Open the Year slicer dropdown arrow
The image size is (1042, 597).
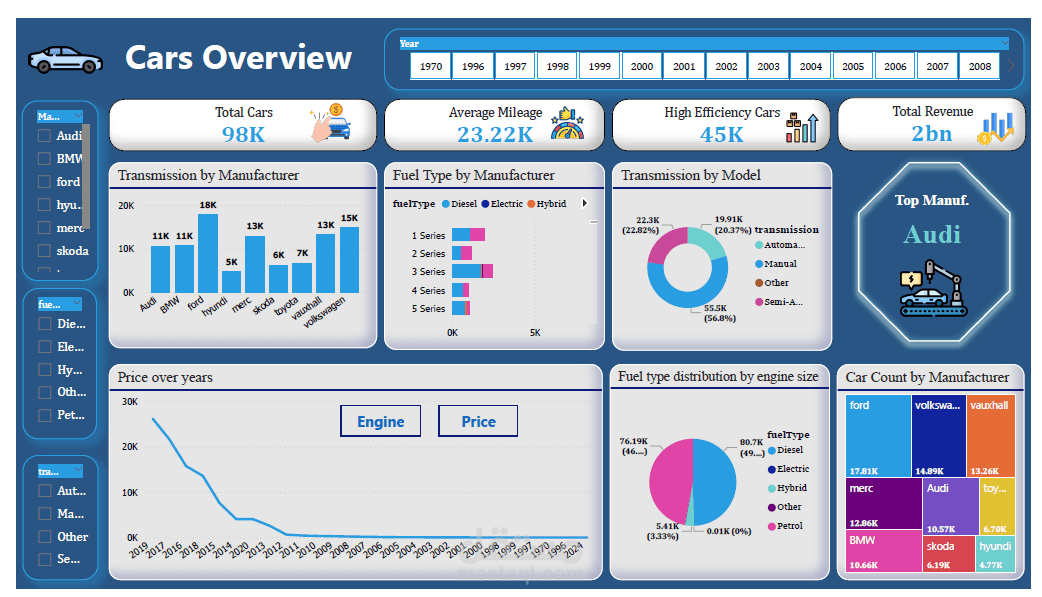(x=1005, y=44)
